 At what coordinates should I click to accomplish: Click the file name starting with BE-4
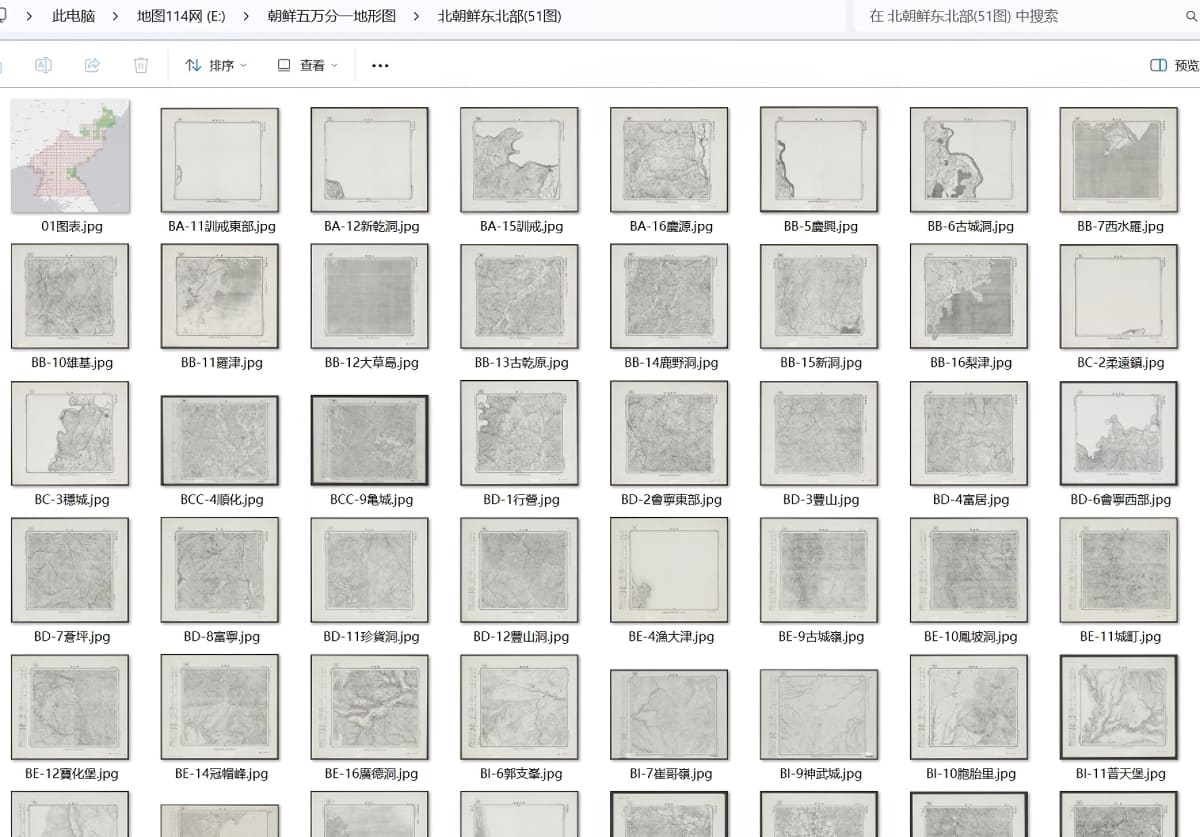point(671,637)
